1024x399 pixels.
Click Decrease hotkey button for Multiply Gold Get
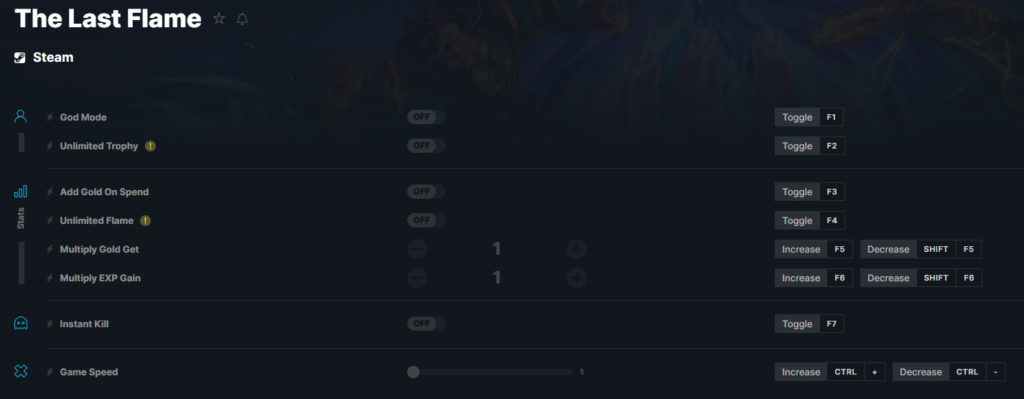[x=921, y=249]
